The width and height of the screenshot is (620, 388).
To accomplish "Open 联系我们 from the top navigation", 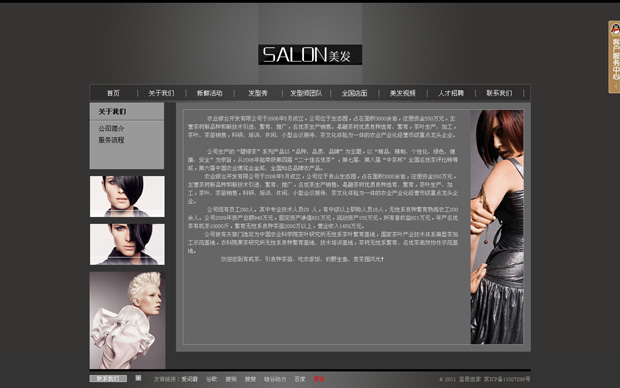I will (499, 93).
